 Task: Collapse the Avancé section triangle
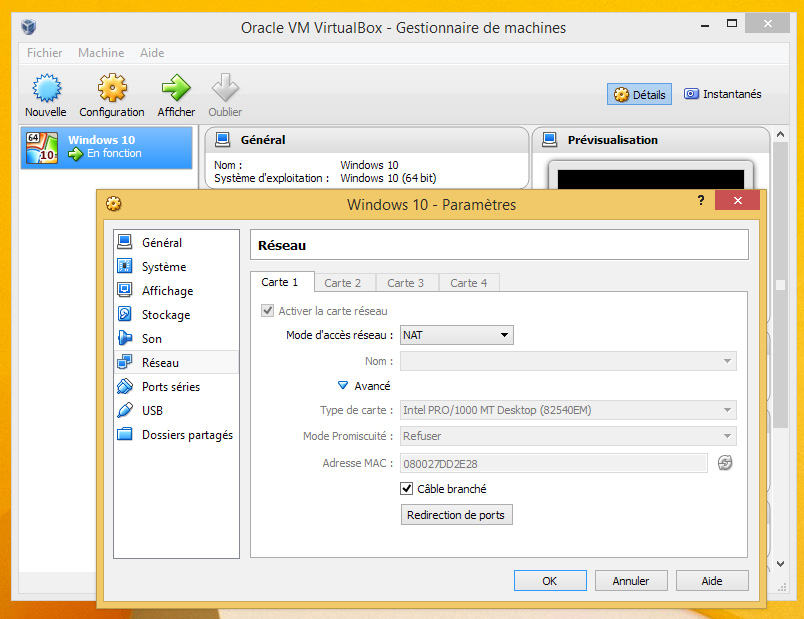click(x=342, y=386)
